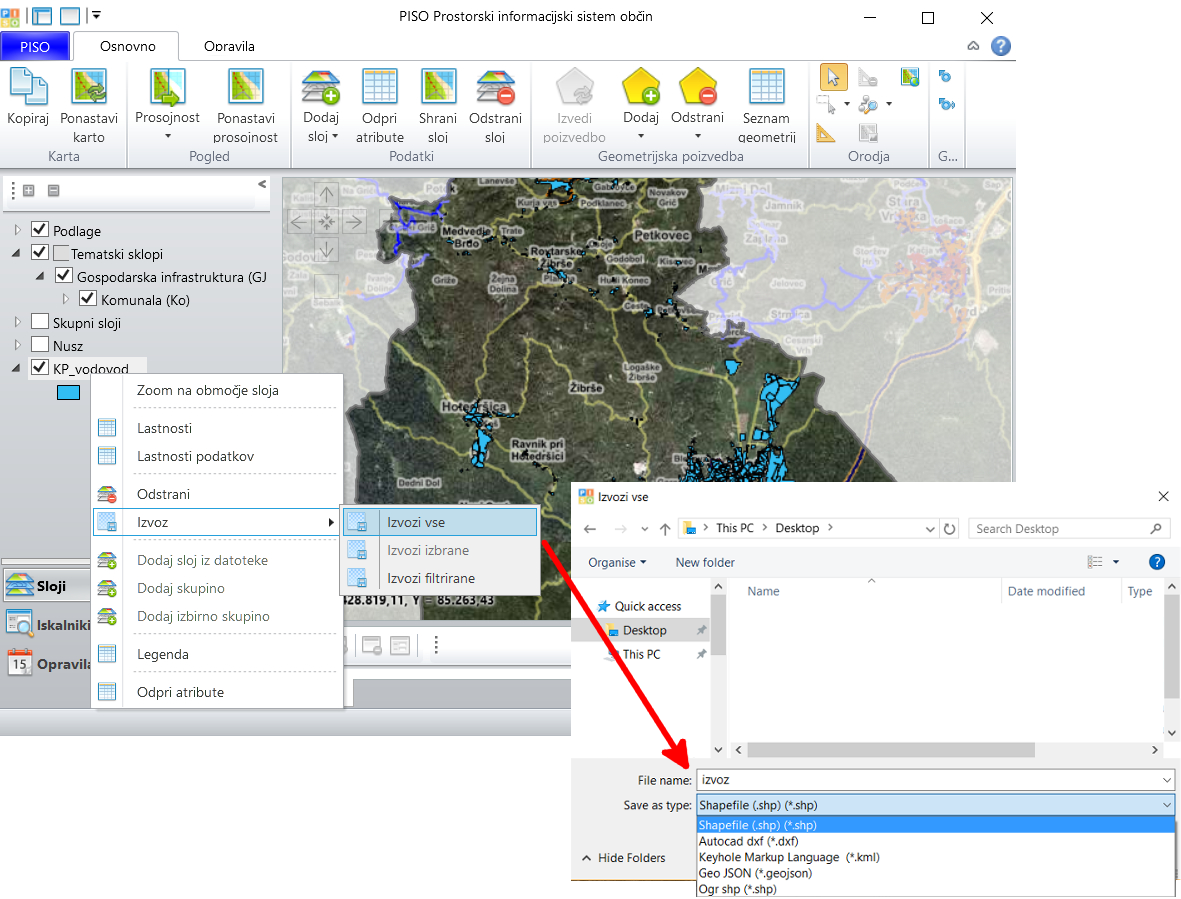The height and width of the screenshot is (899, 1181).
Task: Select the arrow pointer tool in Orodja
Action: [x=833, y=77]
